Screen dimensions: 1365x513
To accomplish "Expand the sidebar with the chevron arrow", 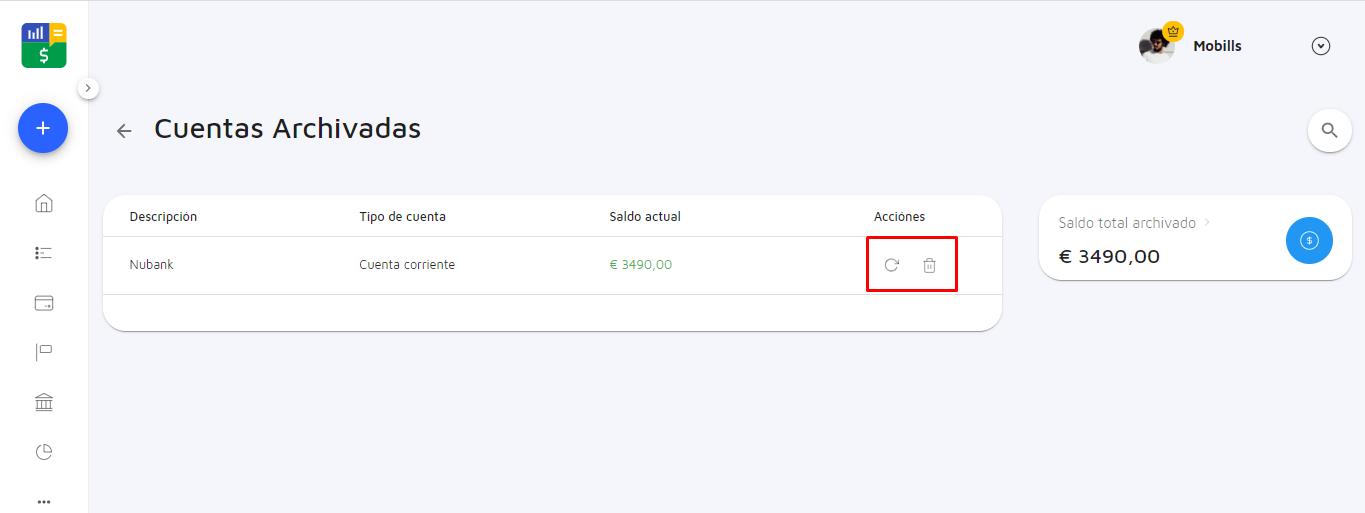I will click(88, 88).
